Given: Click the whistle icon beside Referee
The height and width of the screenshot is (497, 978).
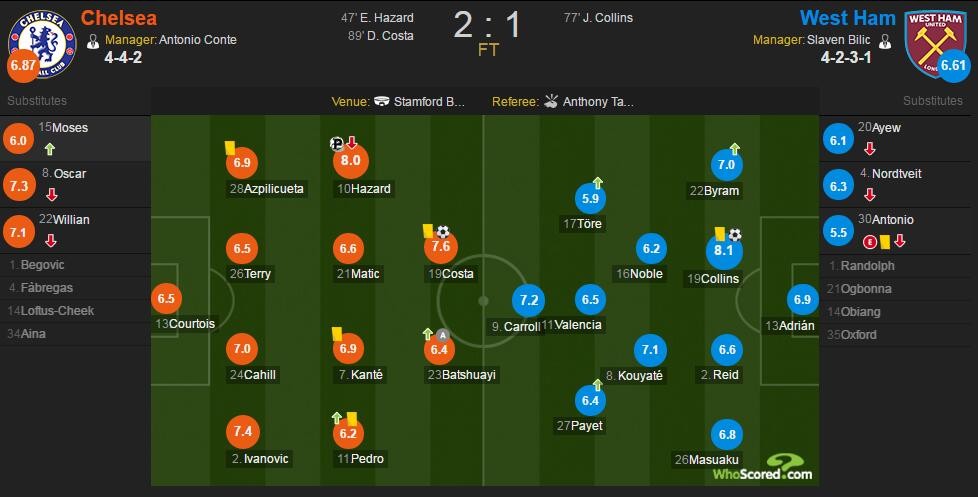Looking at the screenshot, I should click(x=551, y=101).
